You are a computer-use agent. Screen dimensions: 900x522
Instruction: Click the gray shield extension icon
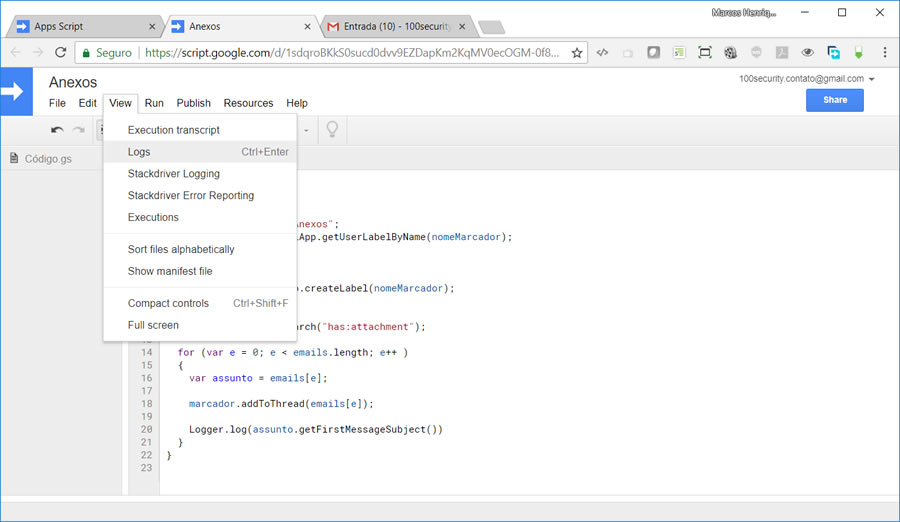[653, 52]
